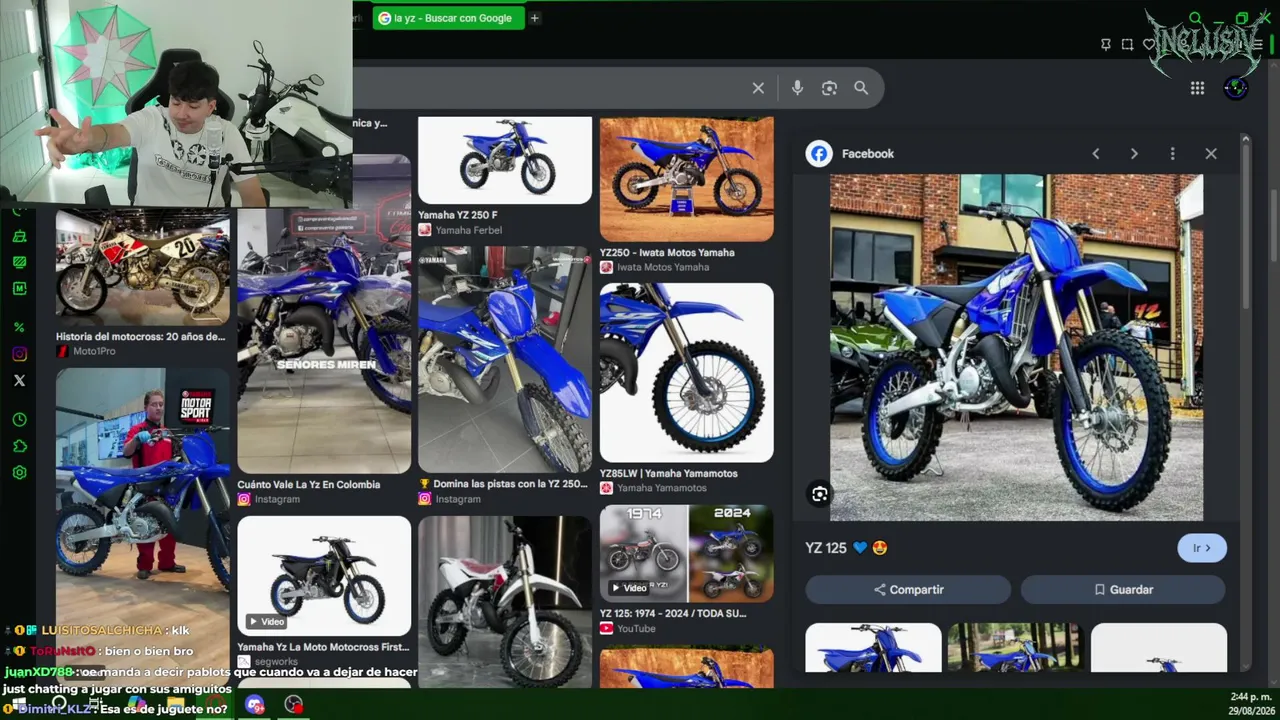Open Extensions puzzle icon in sidebar
Image resolution: width=1280 pixels, height=720 pixels.
point(19,446)
